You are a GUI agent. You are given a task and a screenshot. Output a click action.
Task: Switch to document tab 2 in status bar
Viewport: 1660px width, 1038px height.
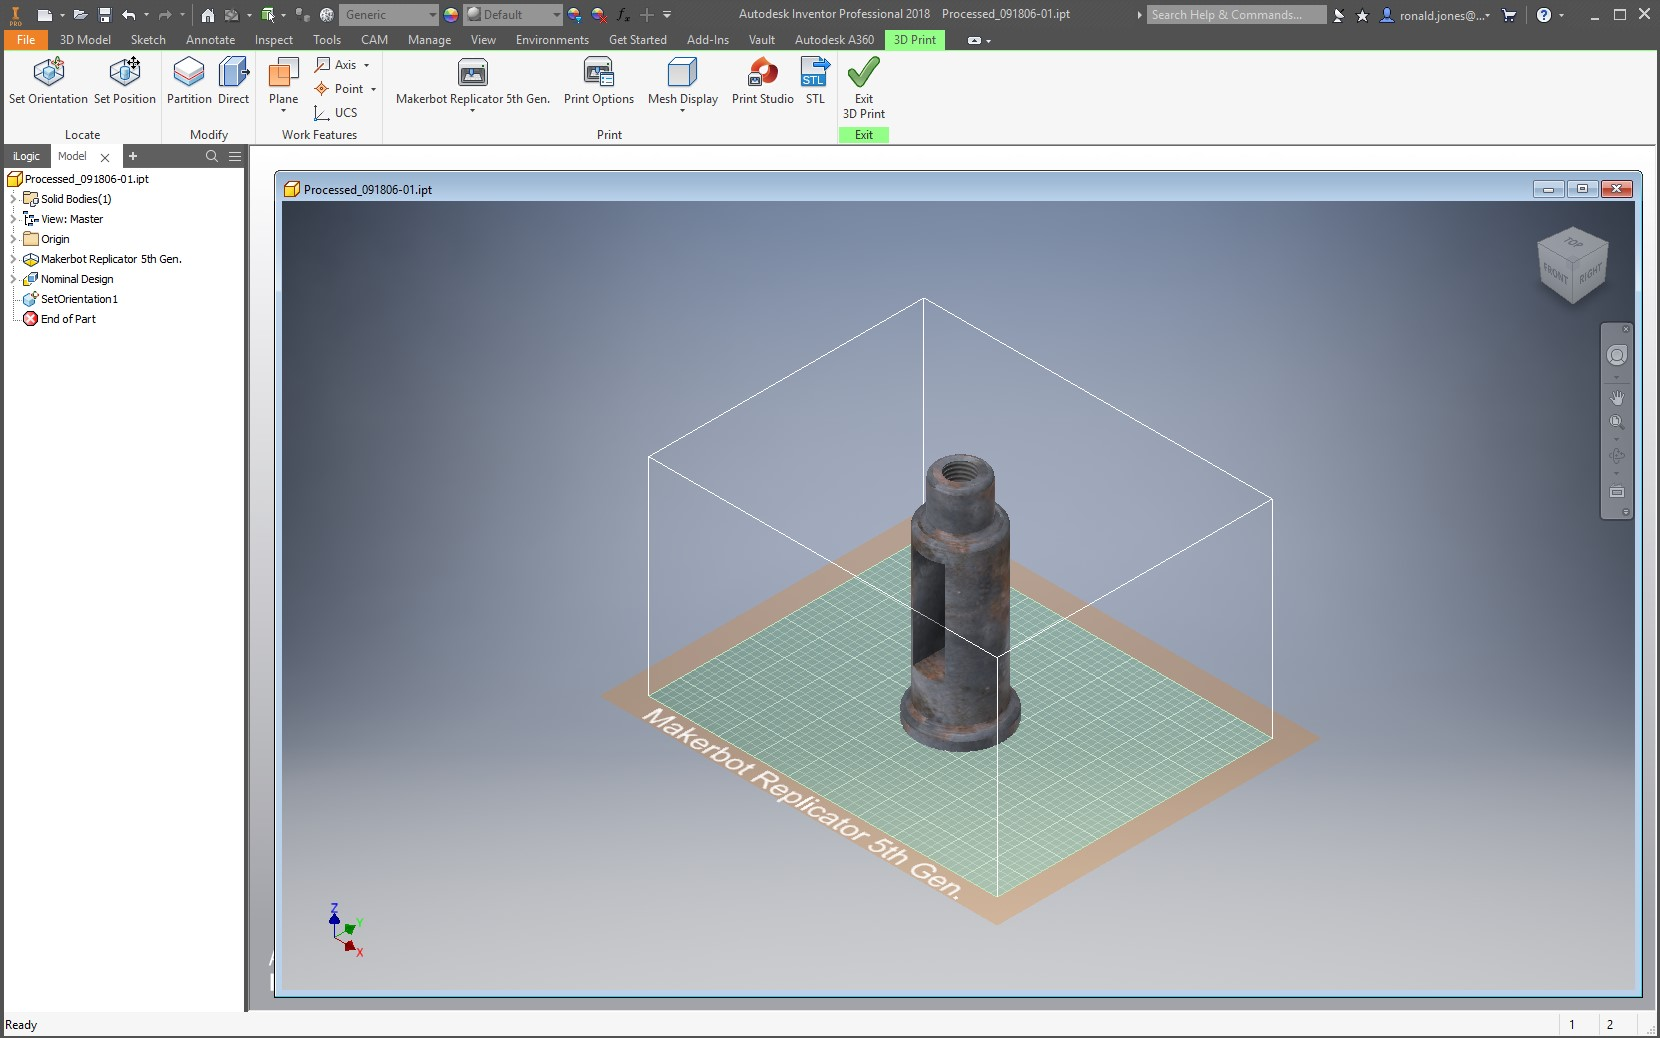1610,1025
